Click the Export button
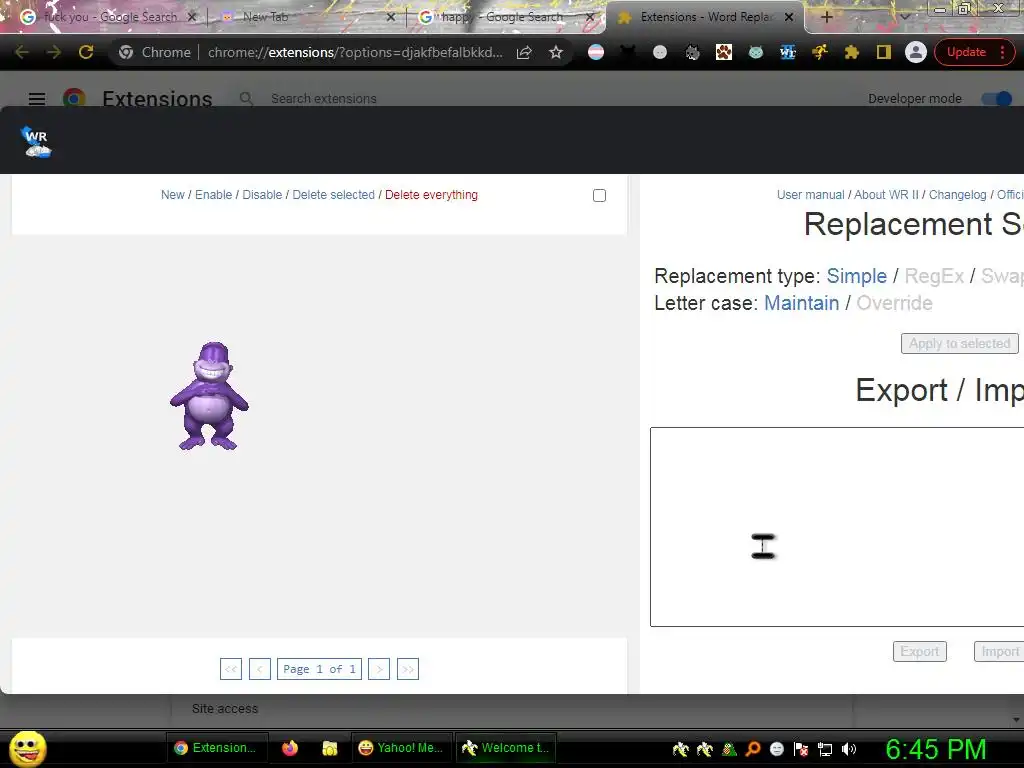1024x768 pixels. pyautogui.click(x=920, y=651)
